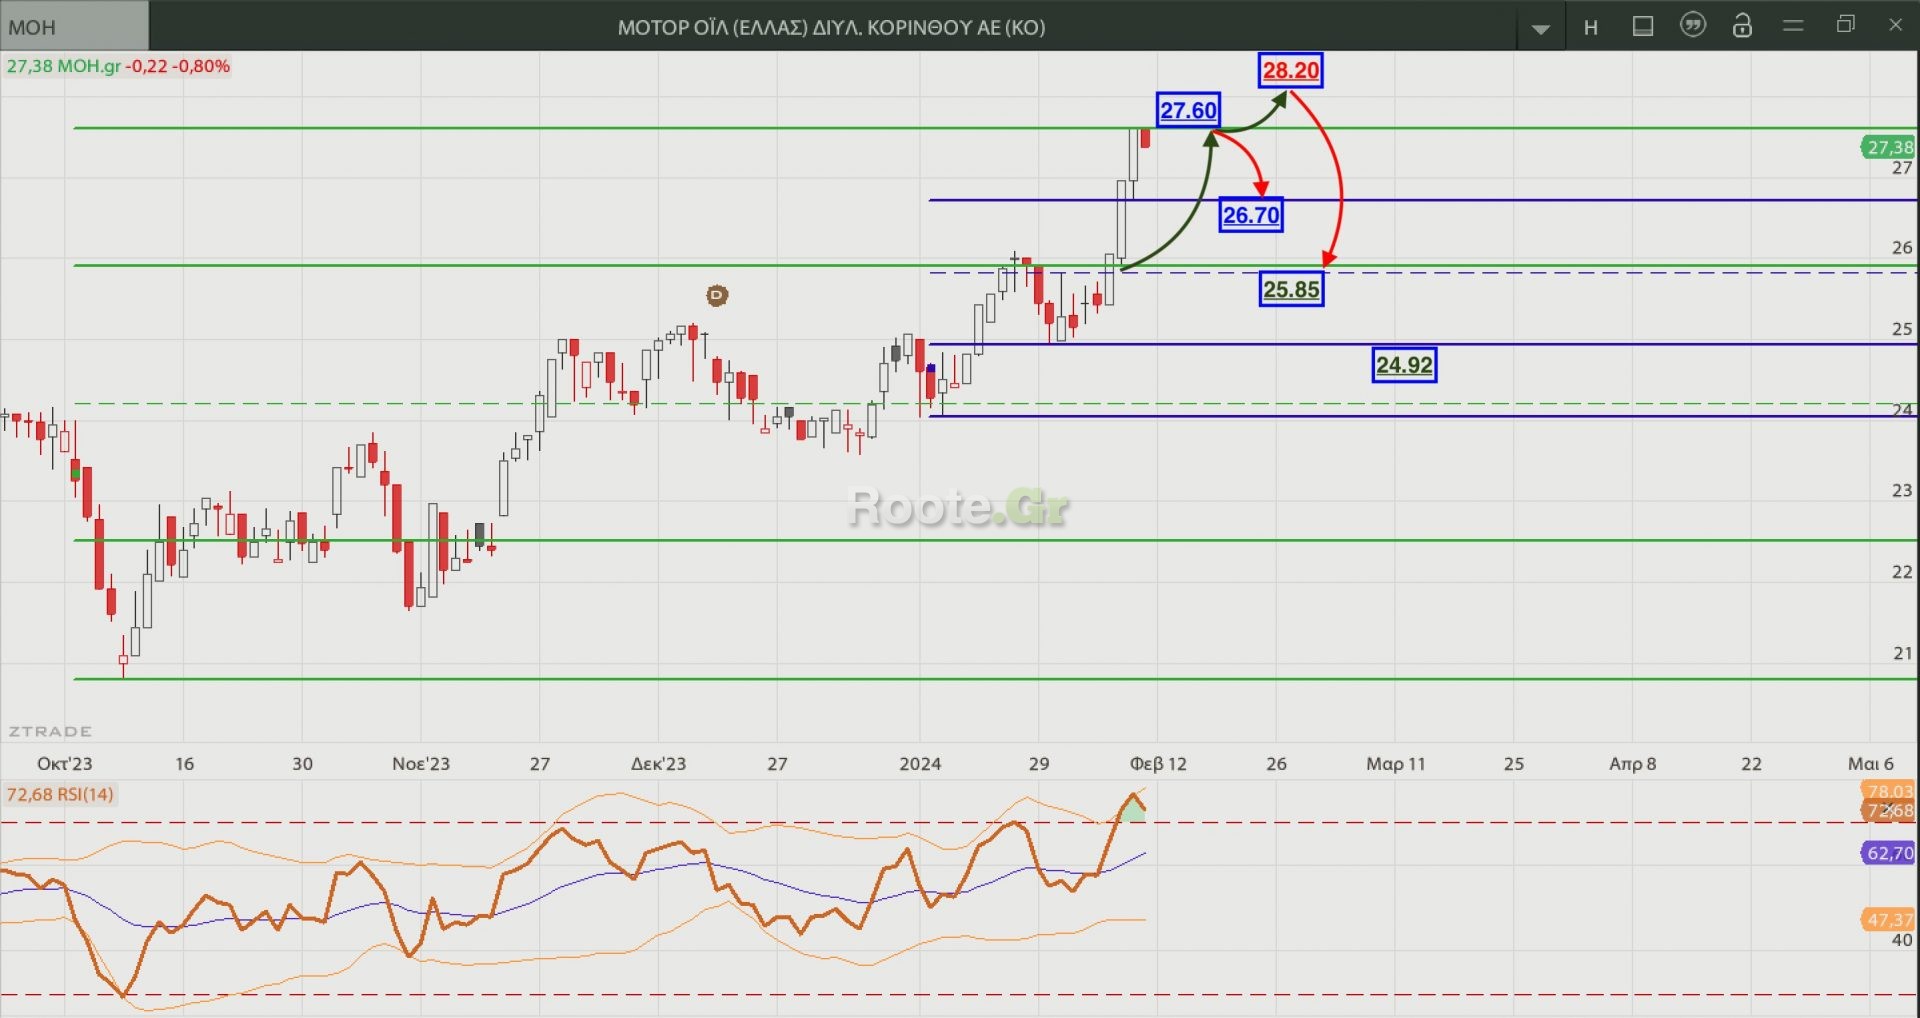This screenshot has height=1018, width=1920.
Task: Select the 24.92 level annotation
Action: pos(1403,365)
